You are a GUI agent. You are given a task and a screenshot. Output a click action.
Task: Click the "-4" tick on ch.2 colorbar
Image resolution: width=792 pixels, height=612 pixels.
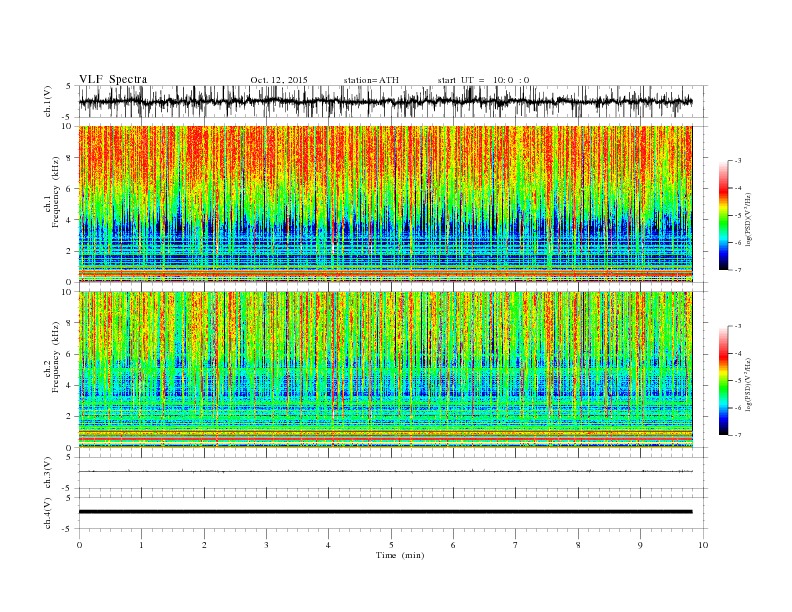tap(738, 353)
